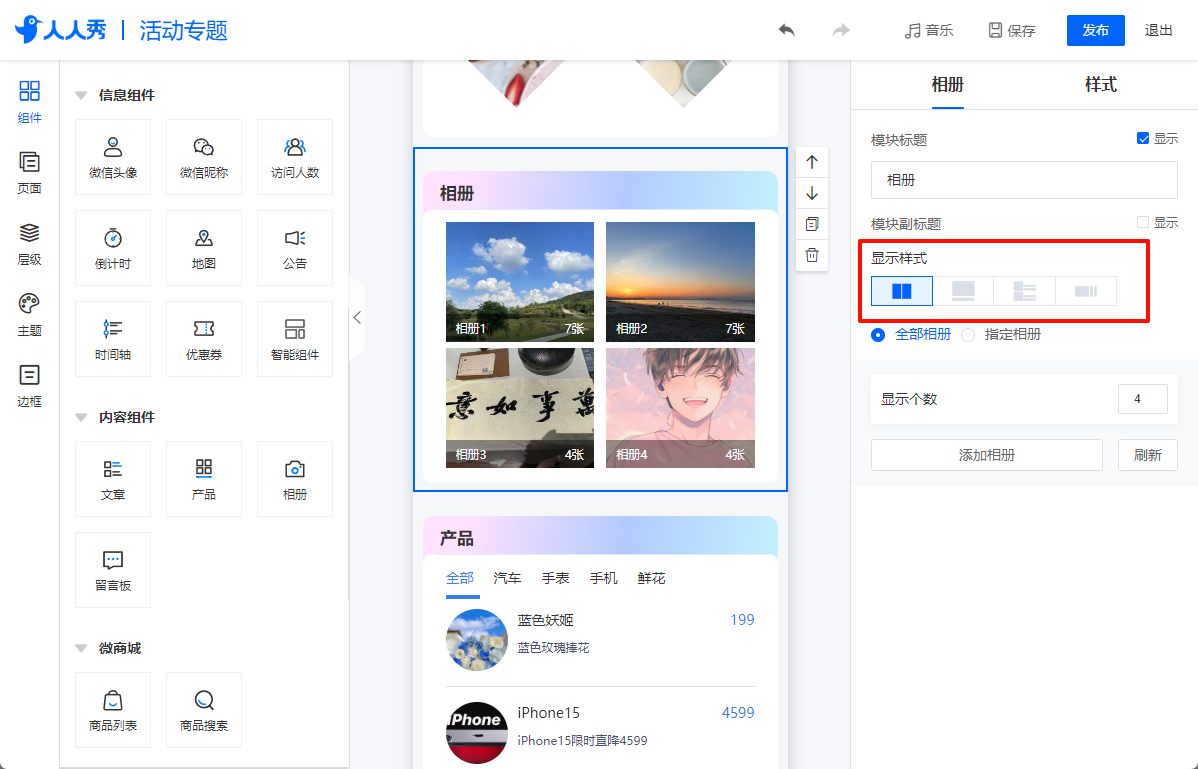This screenshot has height=769, width=1198.
Task: Add the 微信昵称 component
Action: tap(204, 157)
